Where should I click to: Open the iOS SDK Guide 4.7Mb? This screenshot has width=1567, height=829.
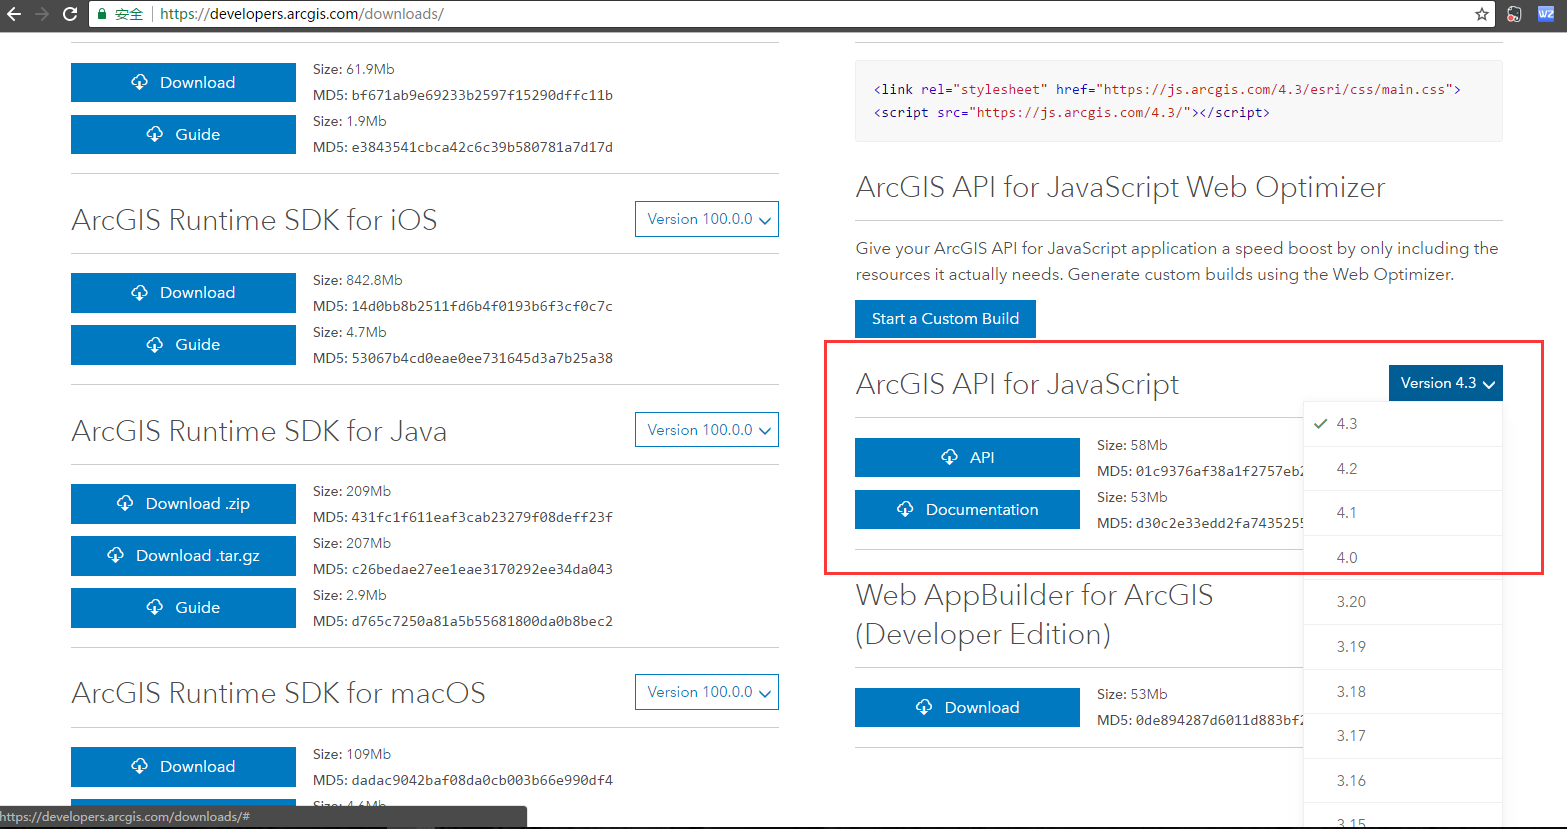(x=183, y=344)
